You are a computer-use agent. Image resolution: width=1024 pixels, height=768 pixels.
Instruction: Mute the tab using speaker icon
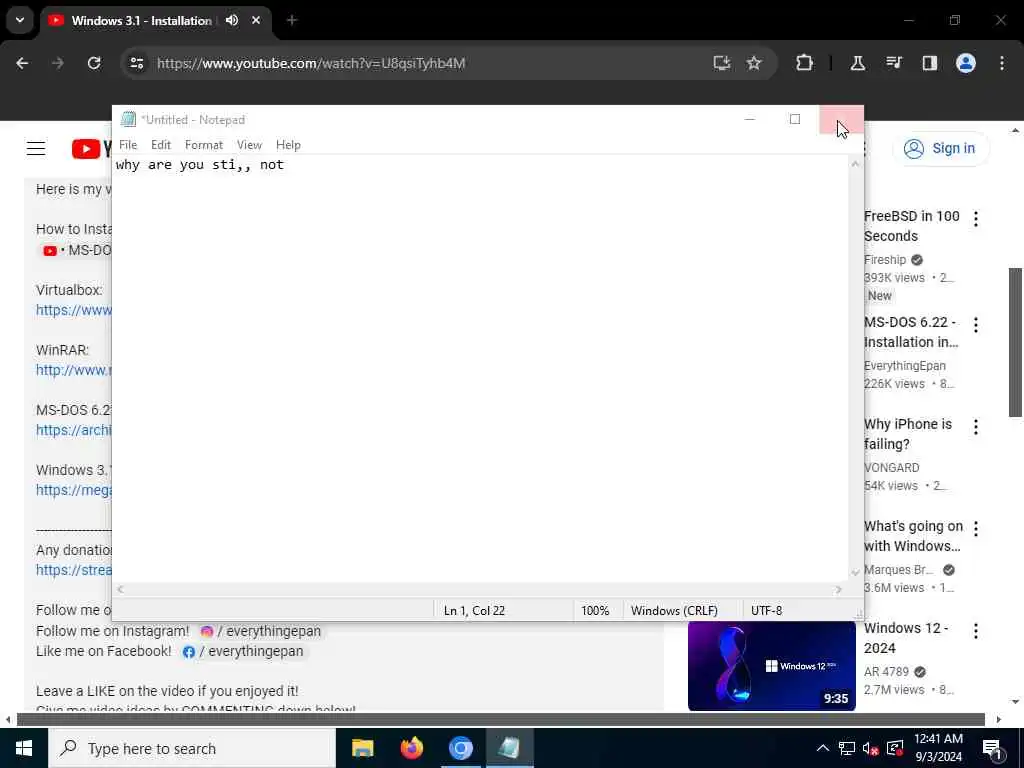pyautogui.click(x=232, y=20)
